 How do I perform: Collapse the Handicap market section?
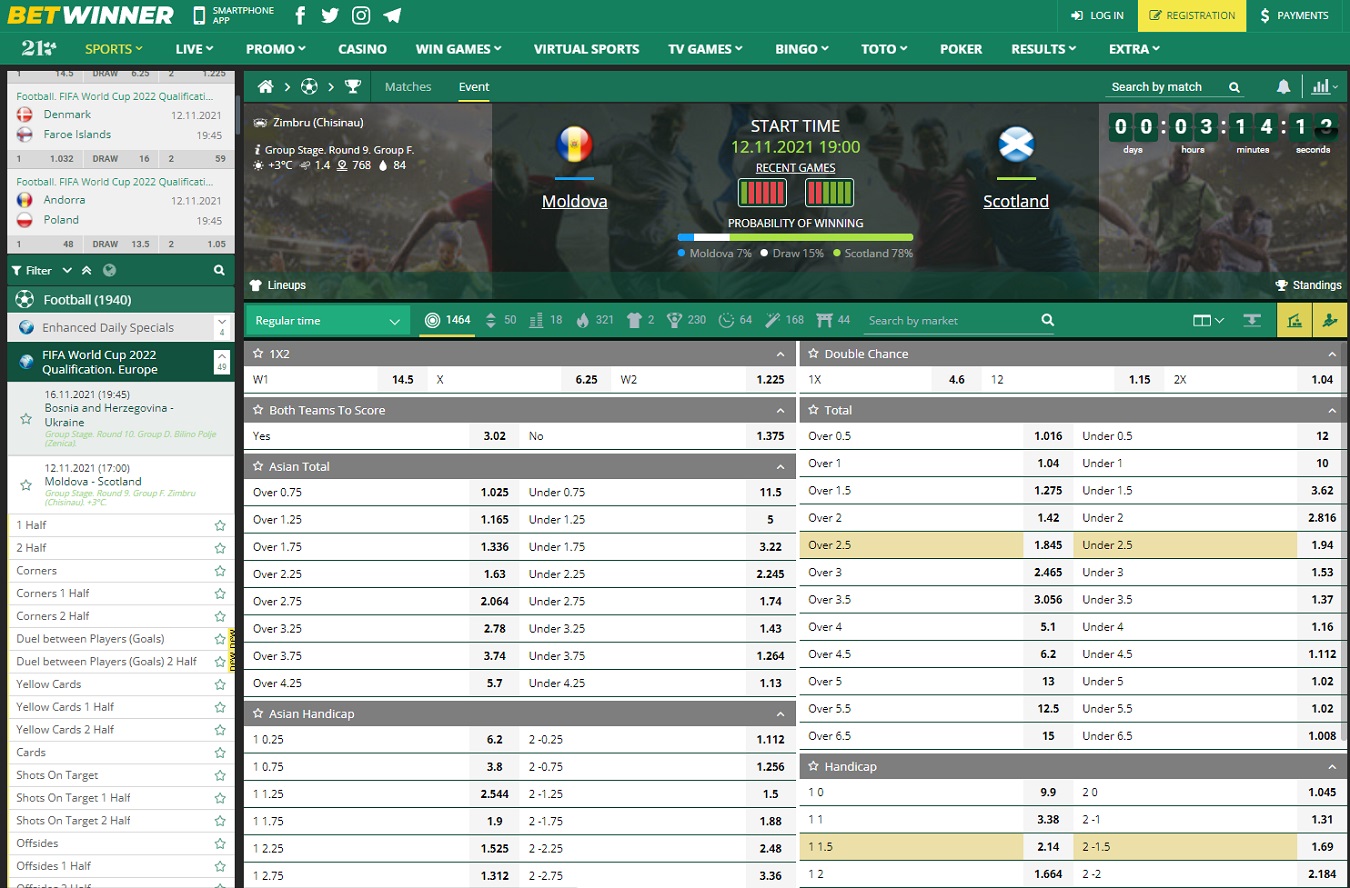(x=1332, y=766)
